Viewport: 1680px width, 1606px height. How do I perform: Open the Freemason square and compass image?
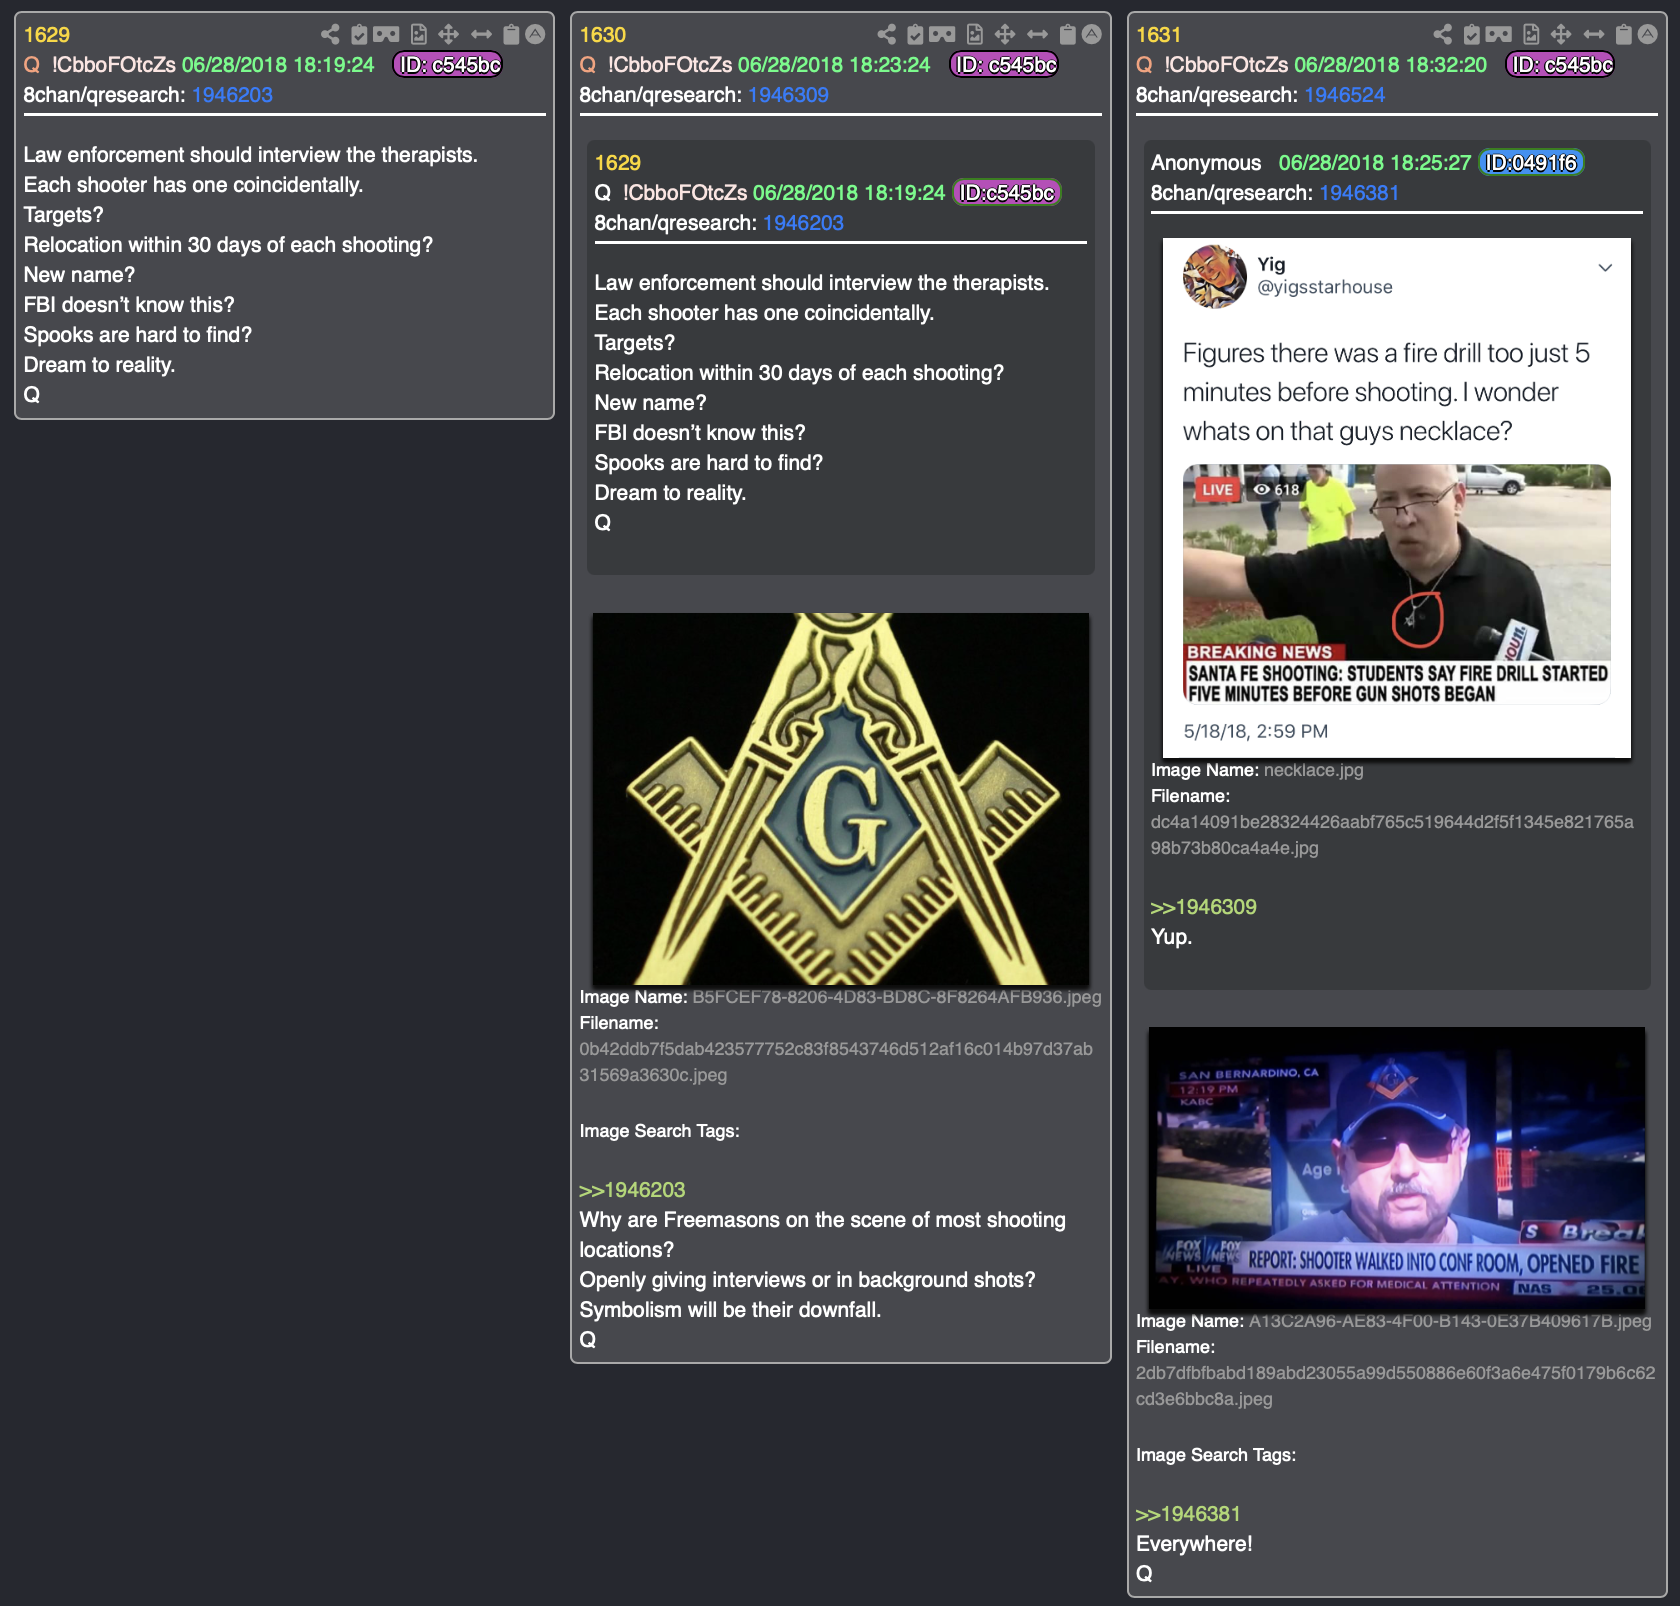pyautogui.click(x=841, y=799)
